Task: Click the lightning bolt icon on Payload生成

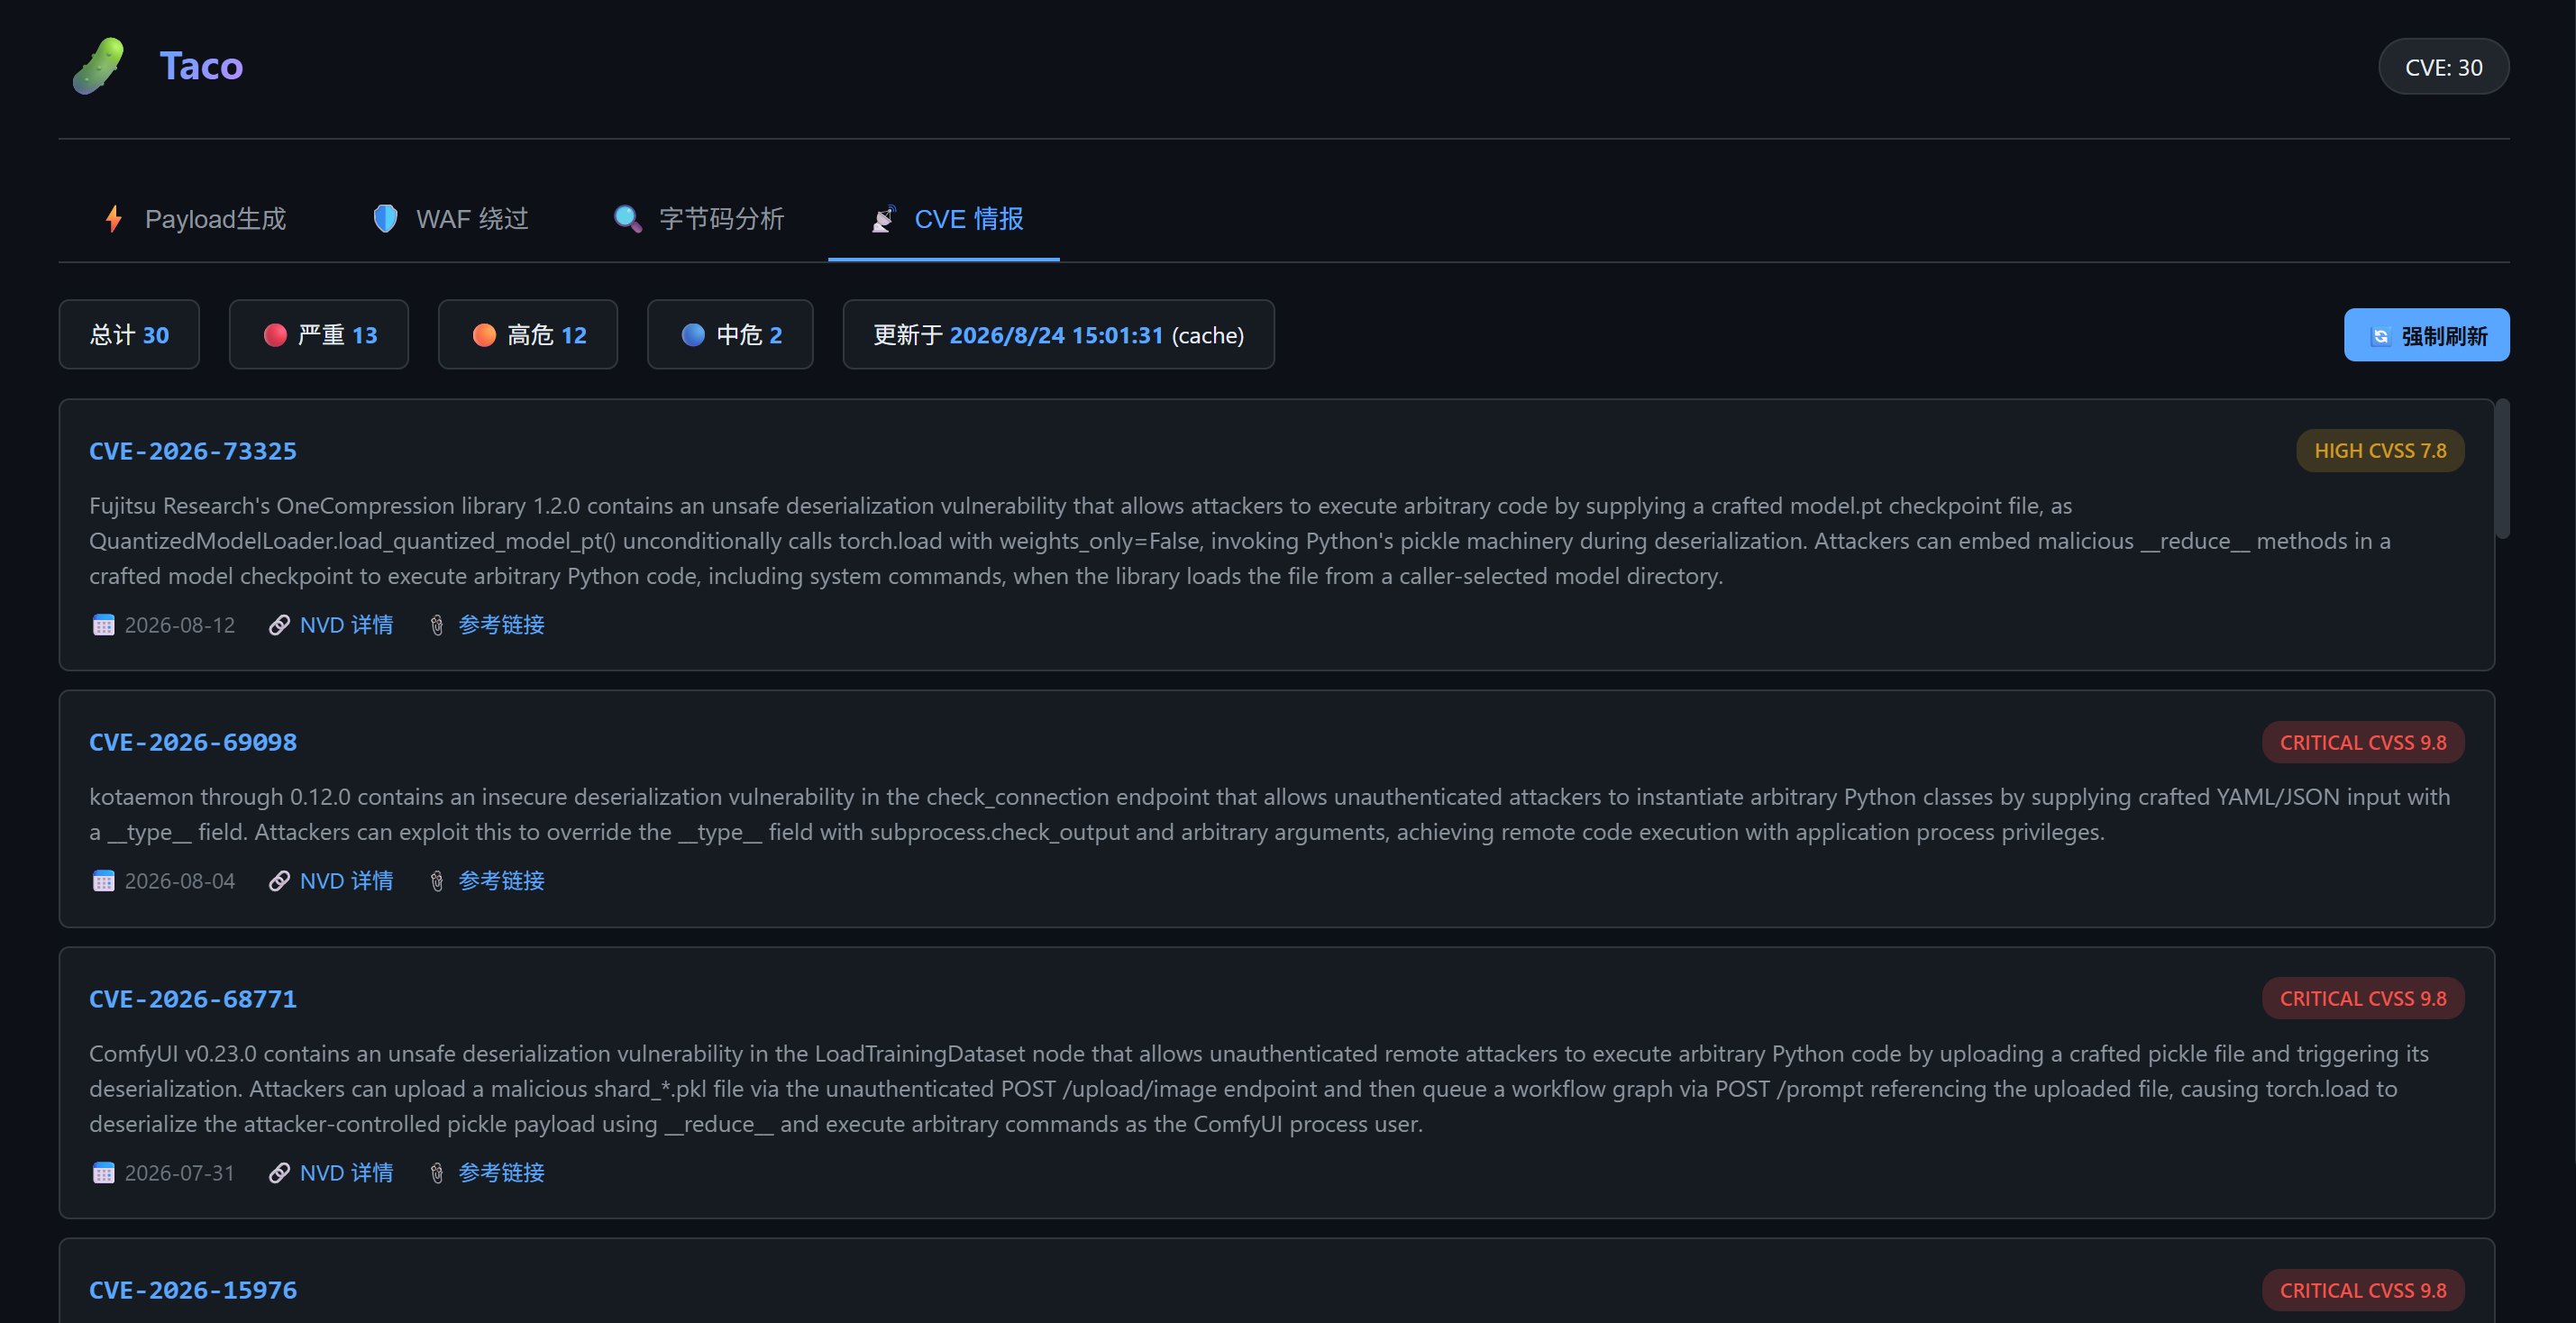Action: pyautogui.click(x=114, y=219)
